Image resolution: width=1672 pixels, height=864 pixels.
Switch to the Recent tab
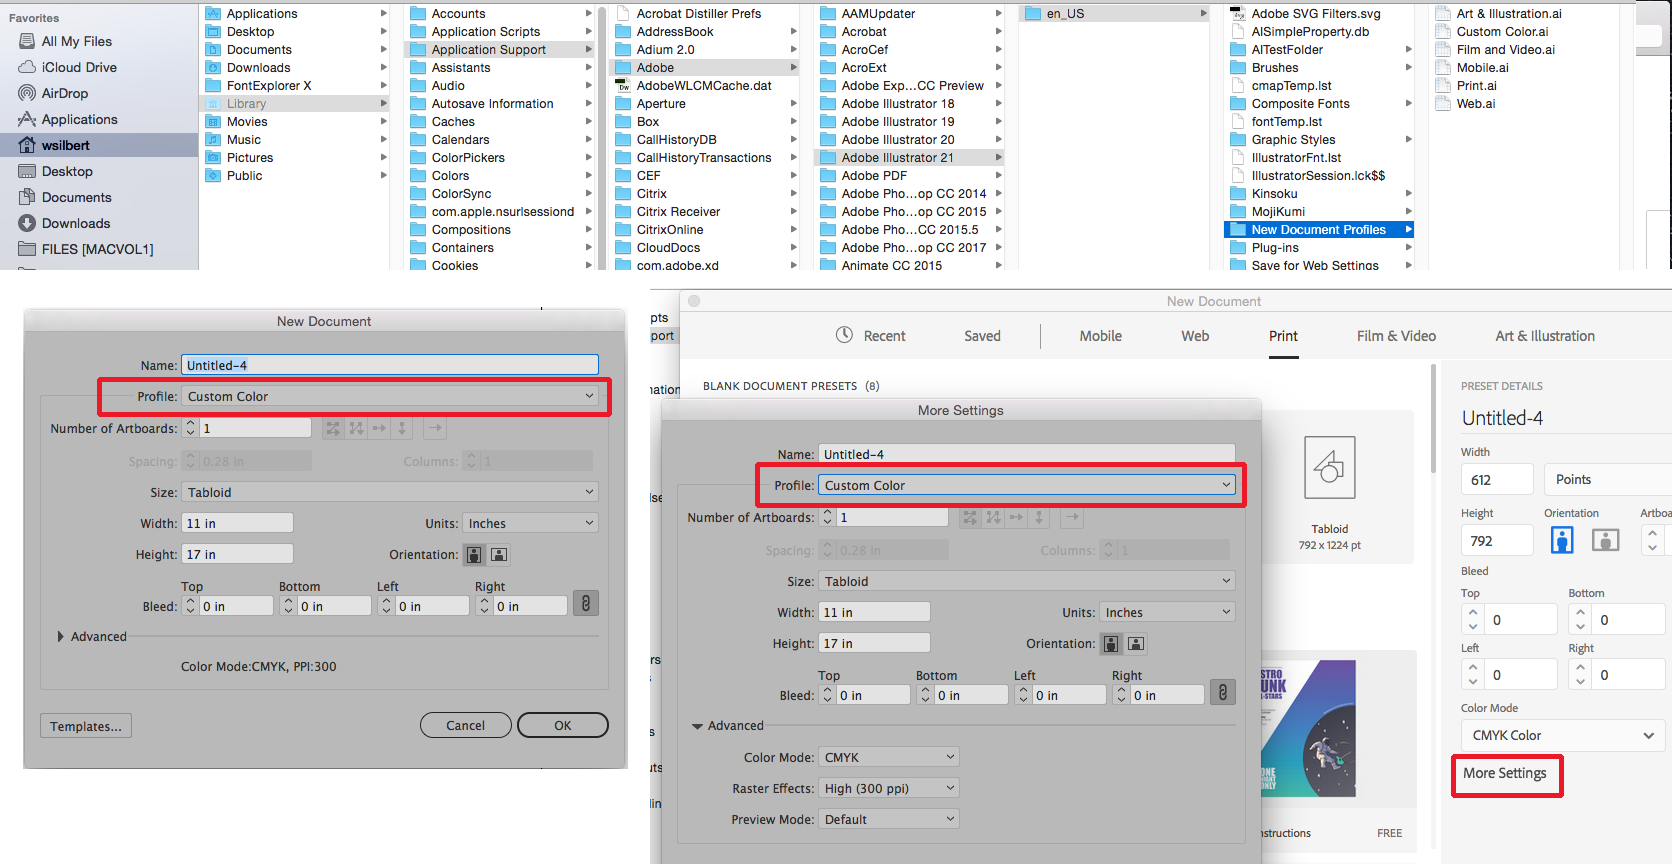click(871, 336)
